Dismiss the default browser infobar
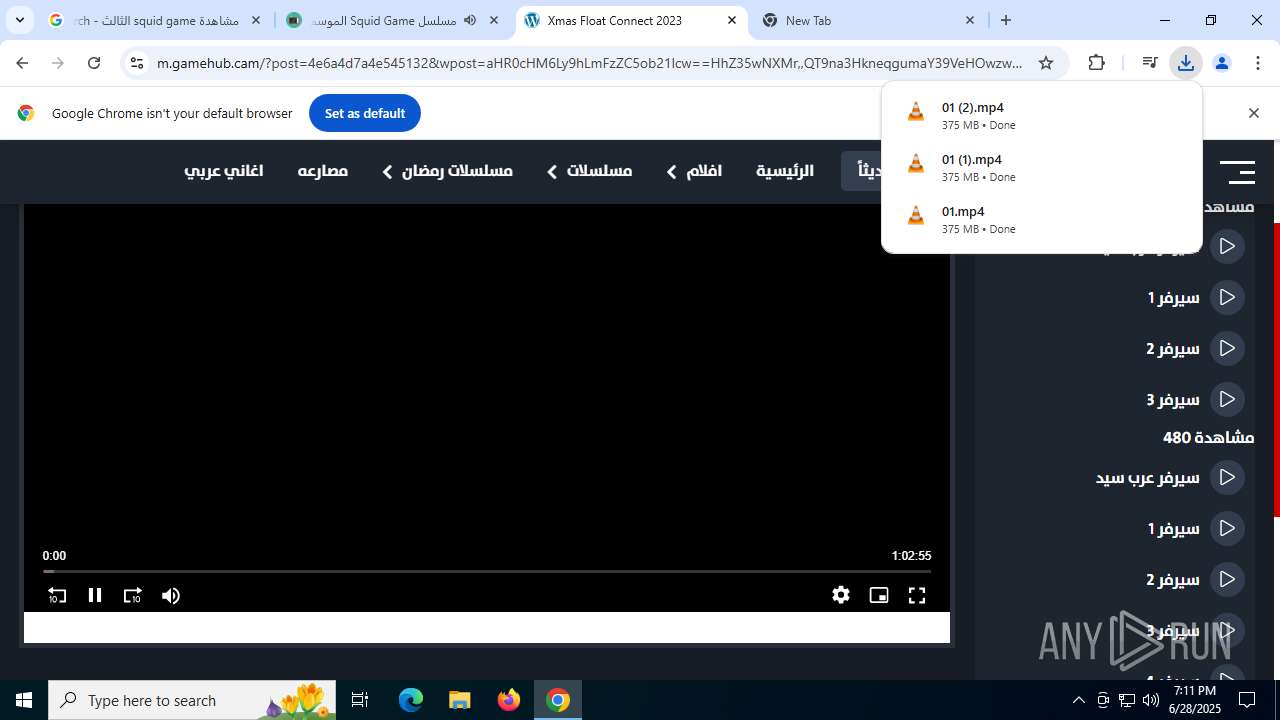Viewport: 1280px width, 720px height. pos(1253,113)
